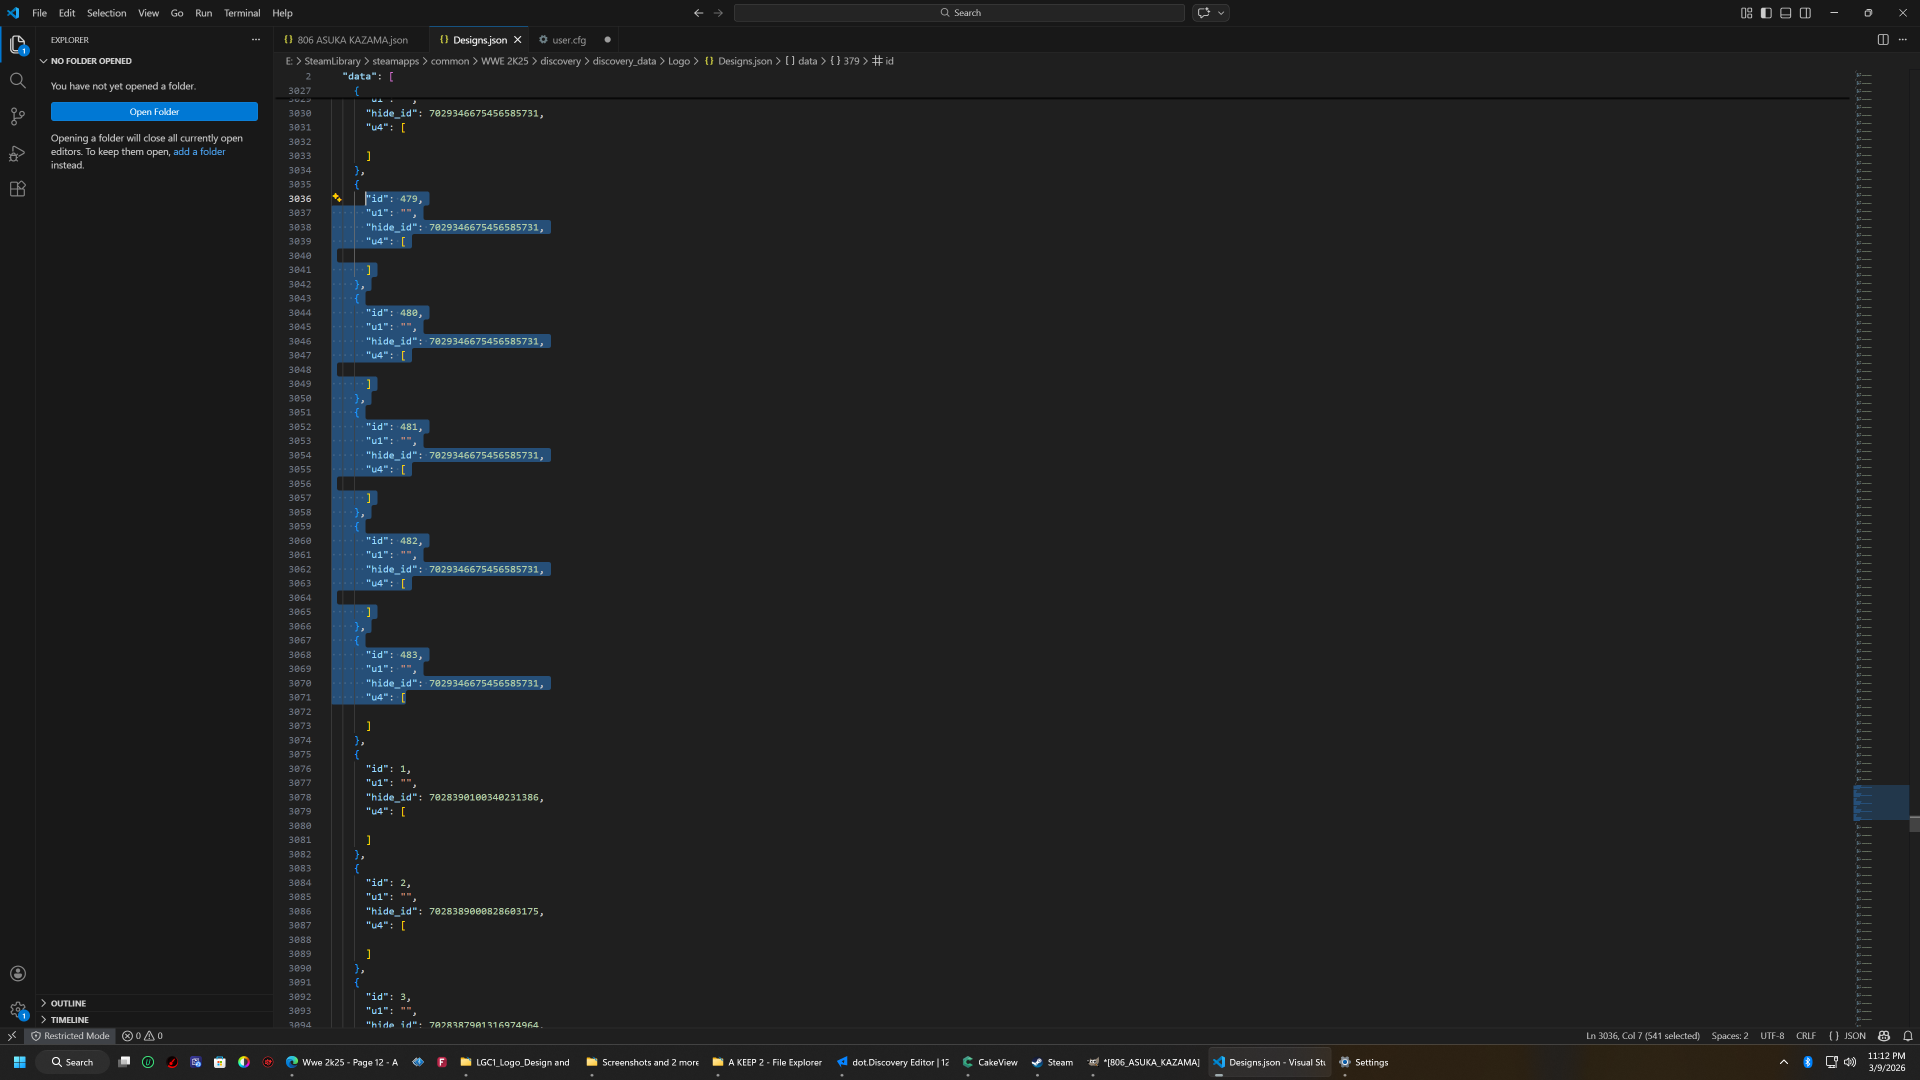Click the add a folder link
The height and width of the screenshot is (1080, 1920).
[x=199, y=152]
